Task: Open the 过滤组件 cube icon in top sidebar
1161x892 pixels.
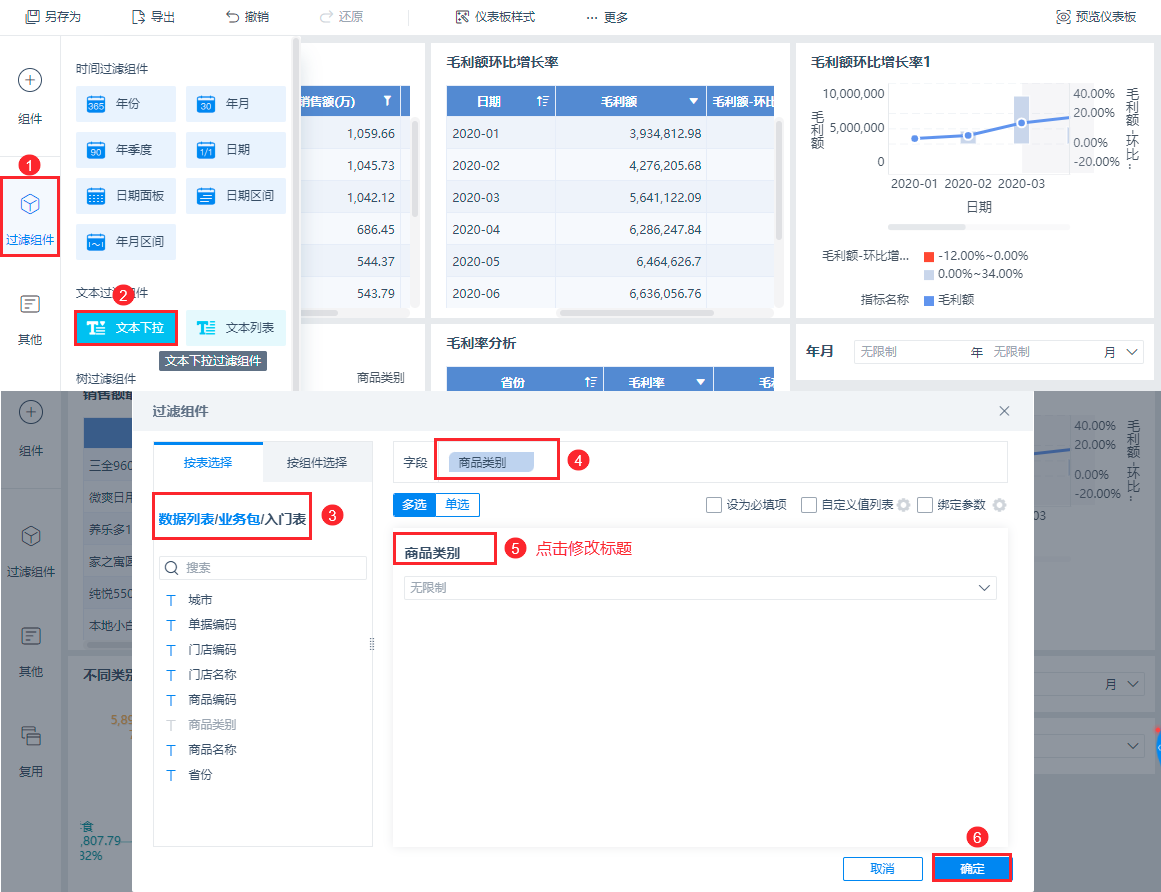Action: 30,204
